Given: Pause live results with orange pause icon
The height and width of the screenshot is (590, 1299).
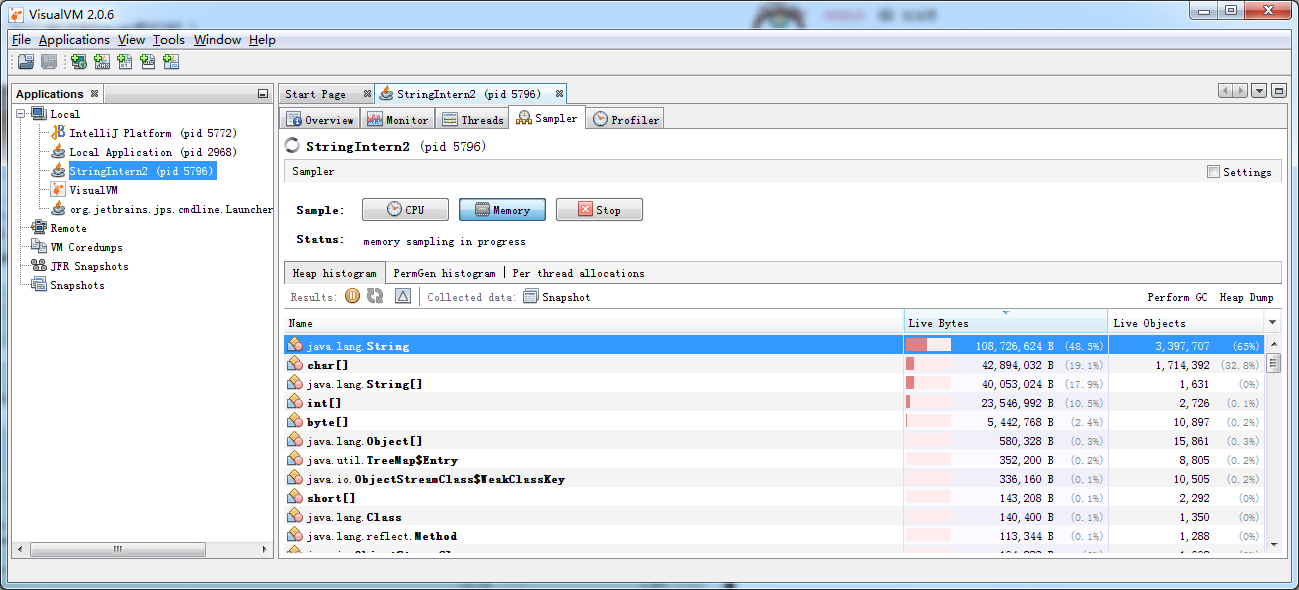Looking at the screenshot, I should [x=352, y=296].
